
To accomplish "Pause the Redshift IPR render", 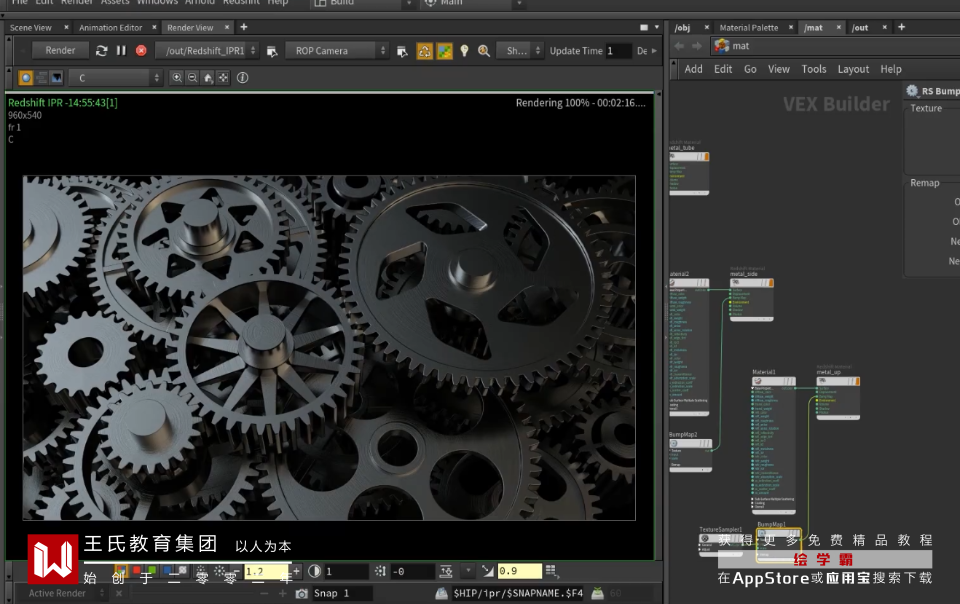I will (x=121, y=50).
